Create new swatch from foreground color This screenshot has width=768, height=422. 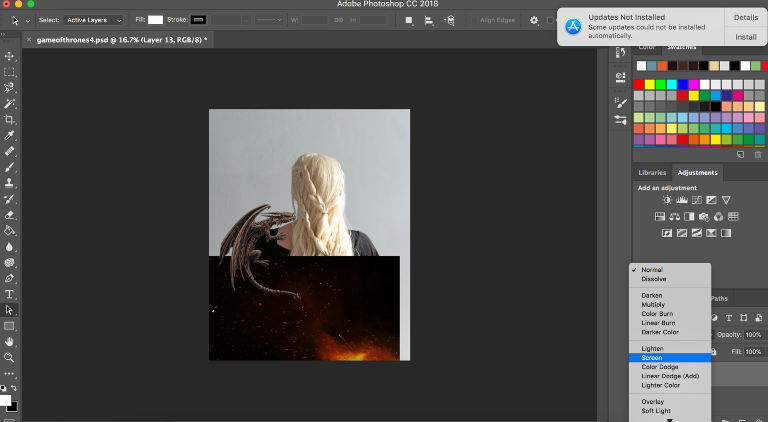[x=740, y=155]
